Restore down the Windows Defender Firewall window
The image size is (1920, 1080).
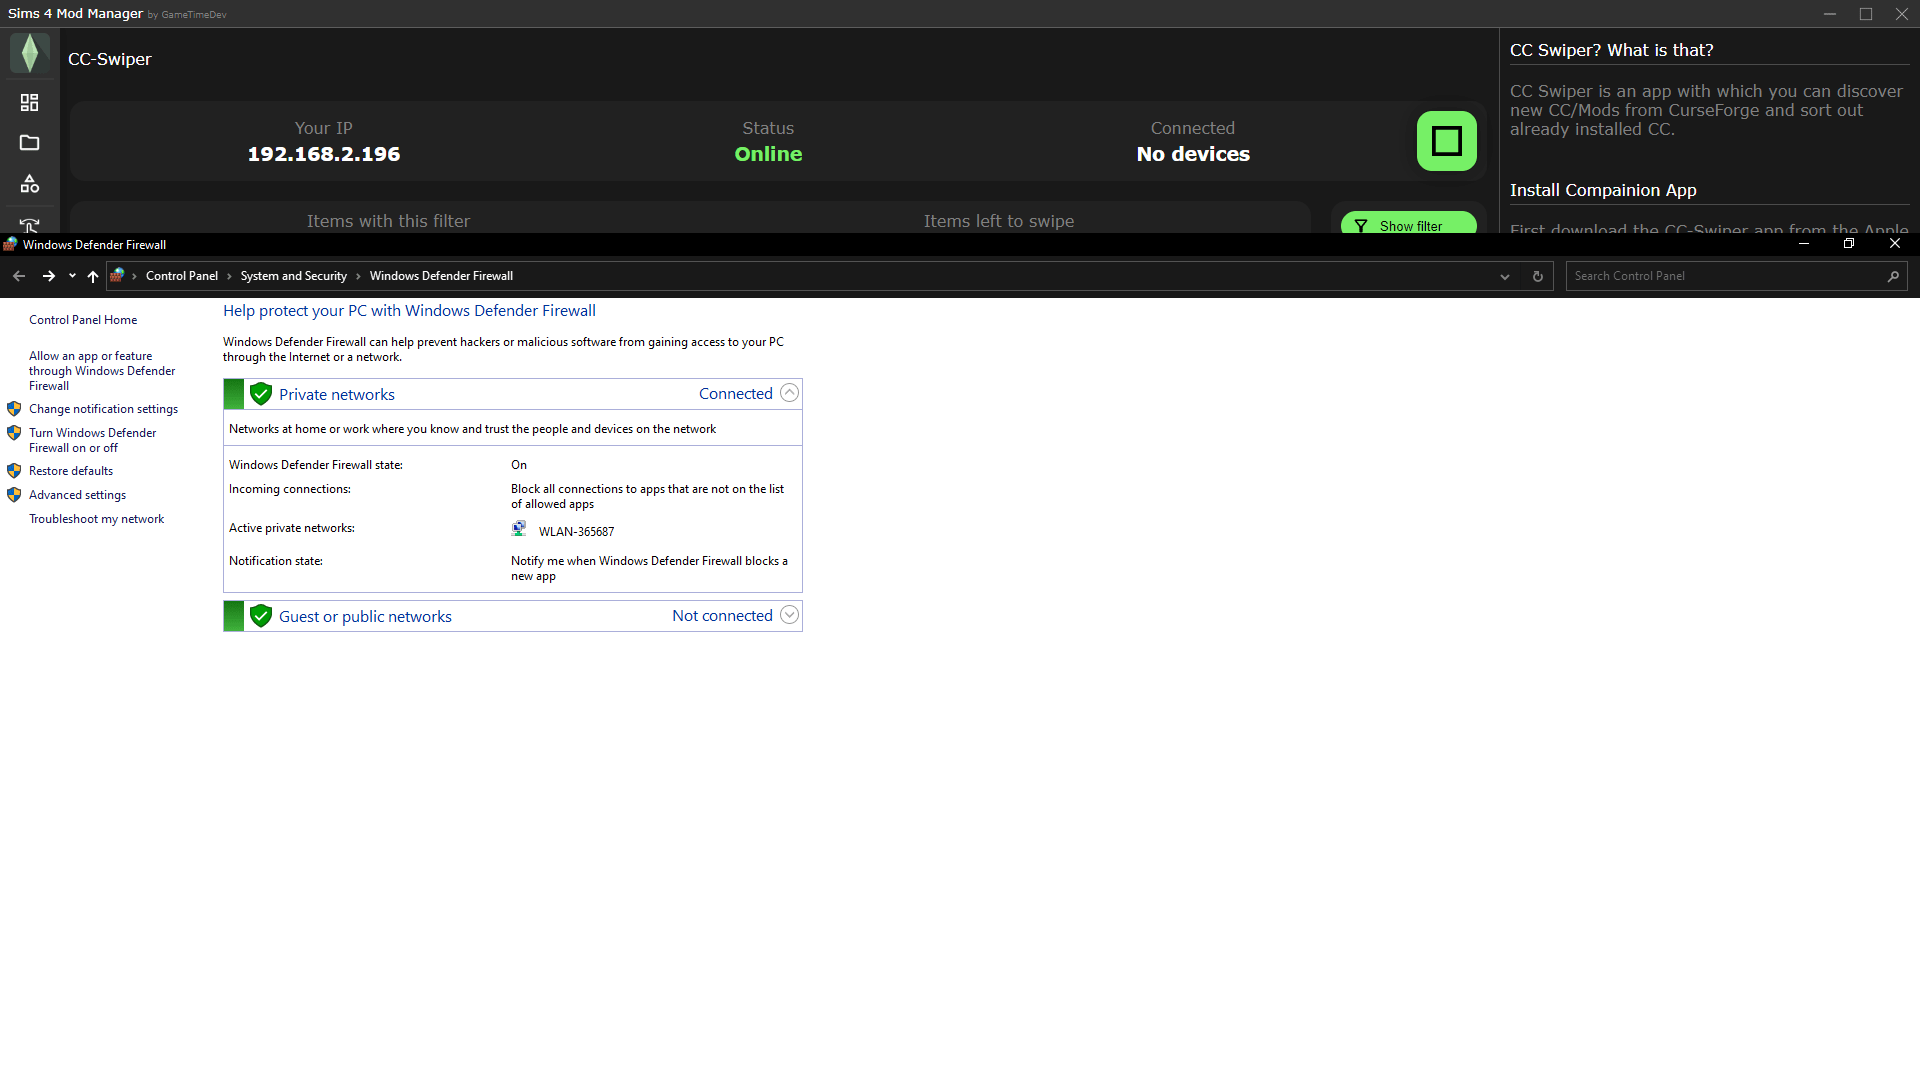point(1849,244)
